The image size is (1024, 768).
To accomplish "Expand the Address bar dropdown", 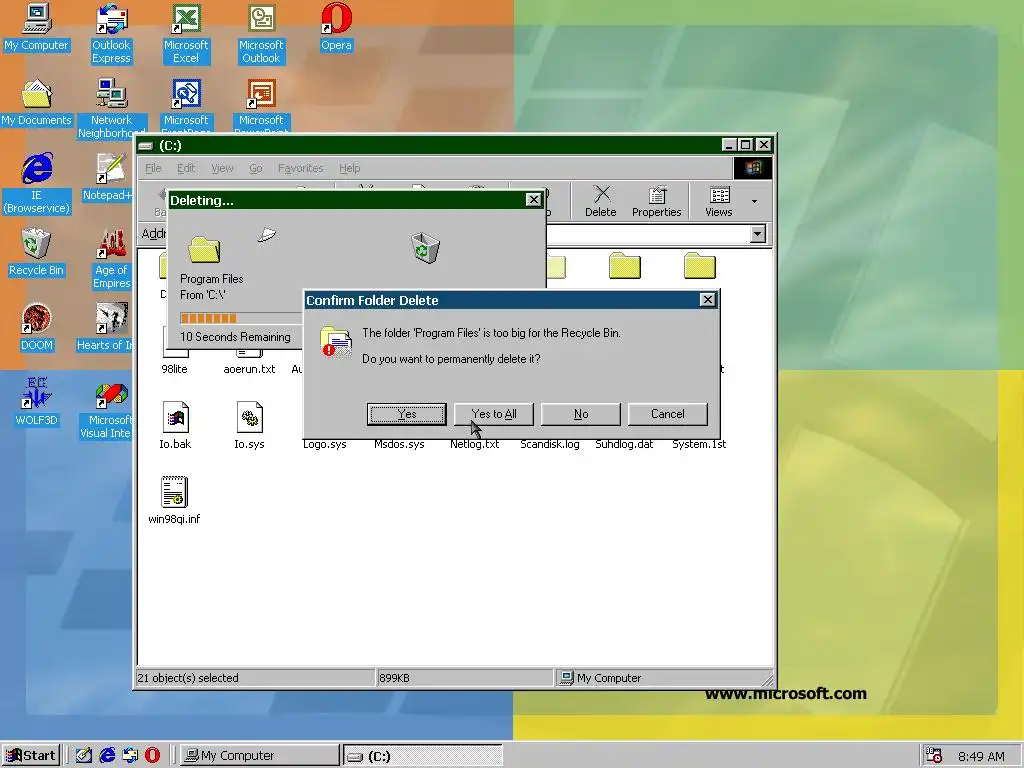I will pyautogui.click(x=758, y=234).
